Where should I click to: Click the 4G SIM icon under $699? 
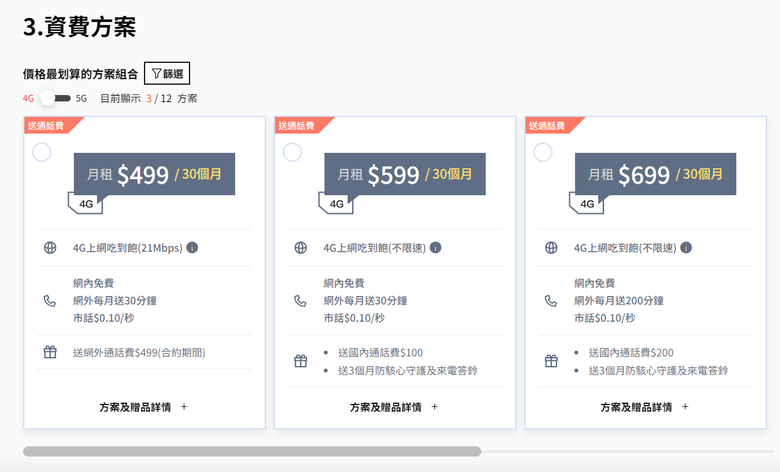[x=587, y=204]
